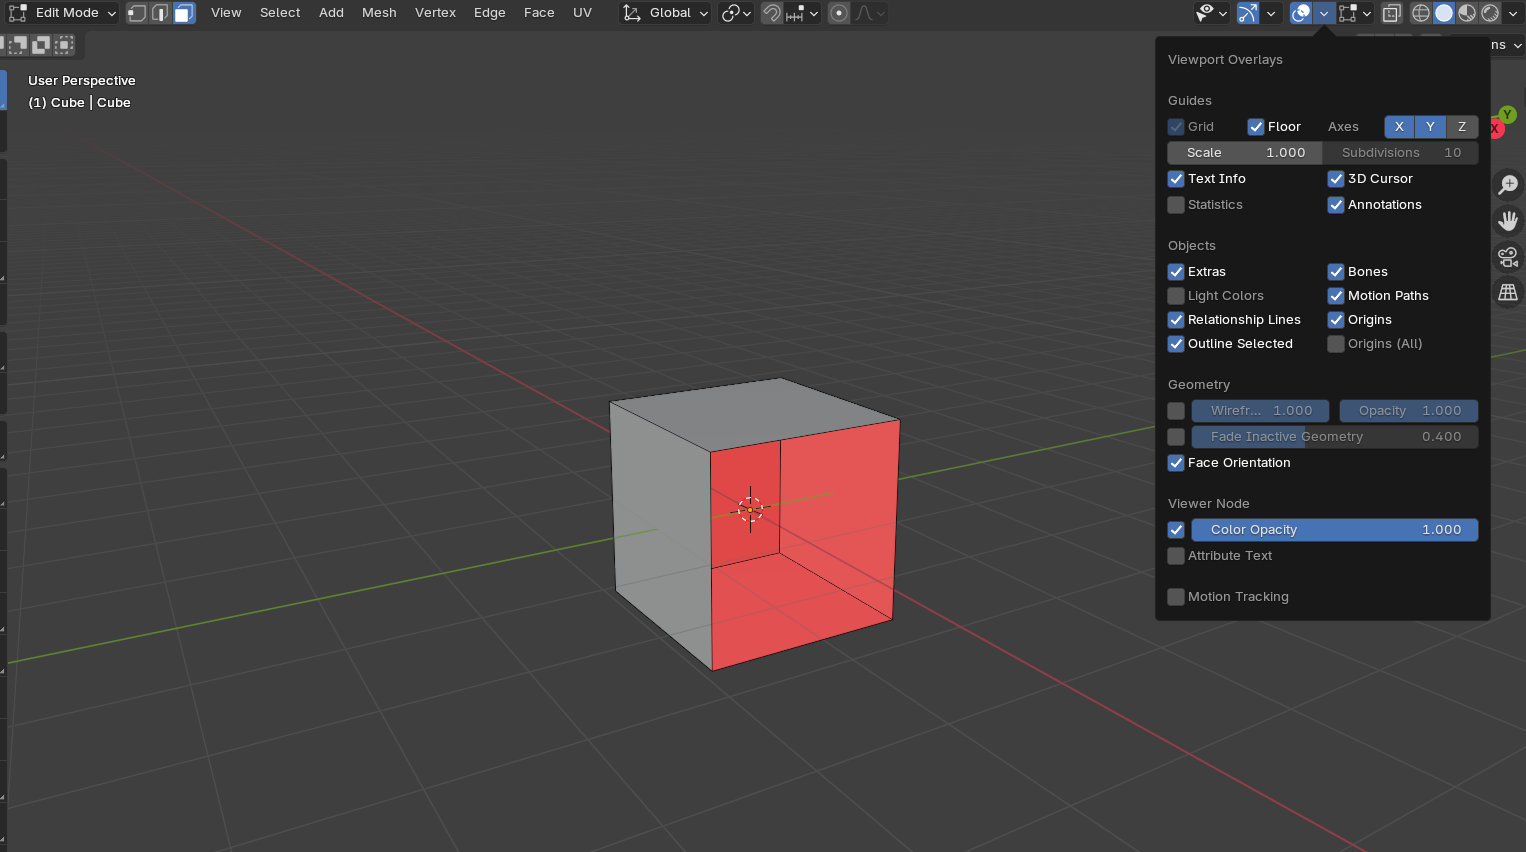This screenshot has width=1526, height=852.
Task: Toggle the snapping magnet icon
Action: point(771,13)
